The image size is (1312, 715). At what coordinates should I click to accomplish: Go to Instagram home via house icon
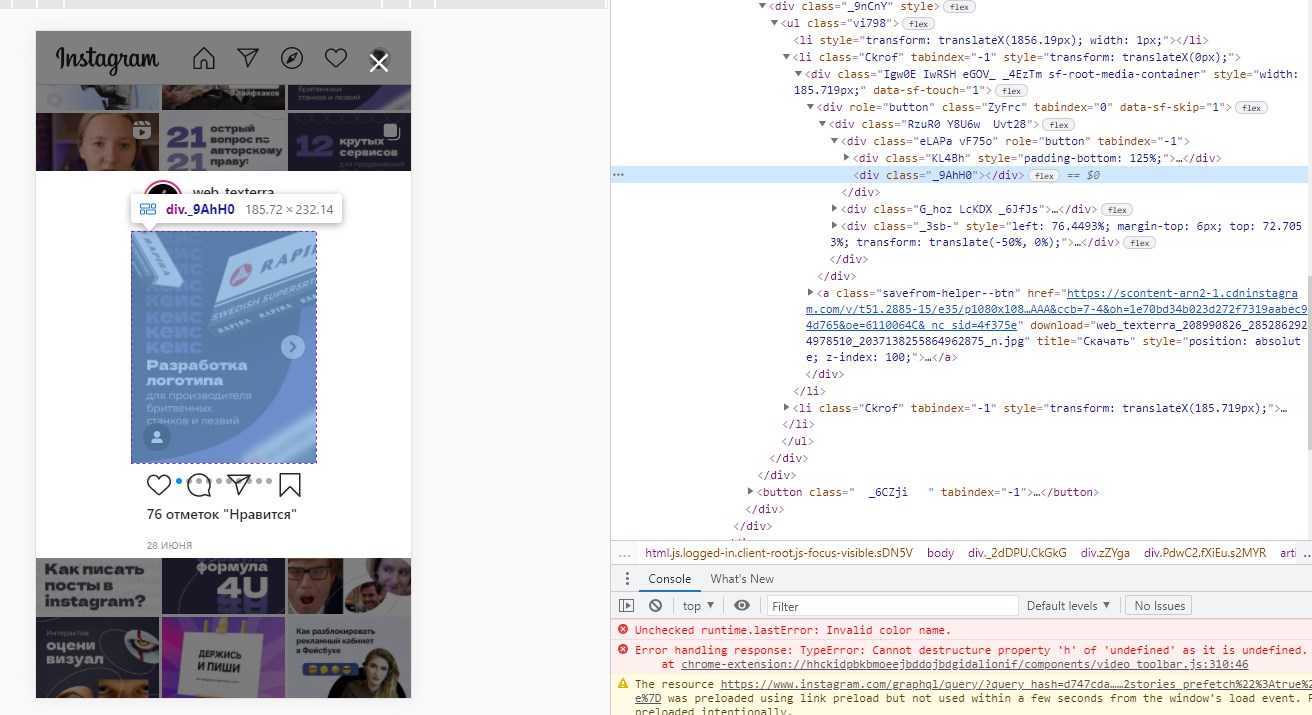pyautogui.click(x=204, y=59)
